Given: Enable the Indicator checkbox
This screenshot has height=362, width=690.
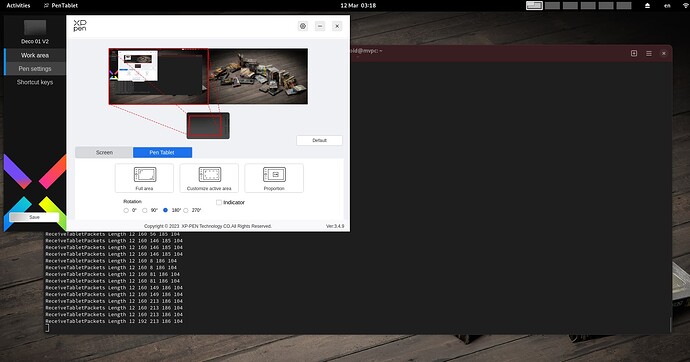Looking at the screenshot, I should (x=219, y=202).
